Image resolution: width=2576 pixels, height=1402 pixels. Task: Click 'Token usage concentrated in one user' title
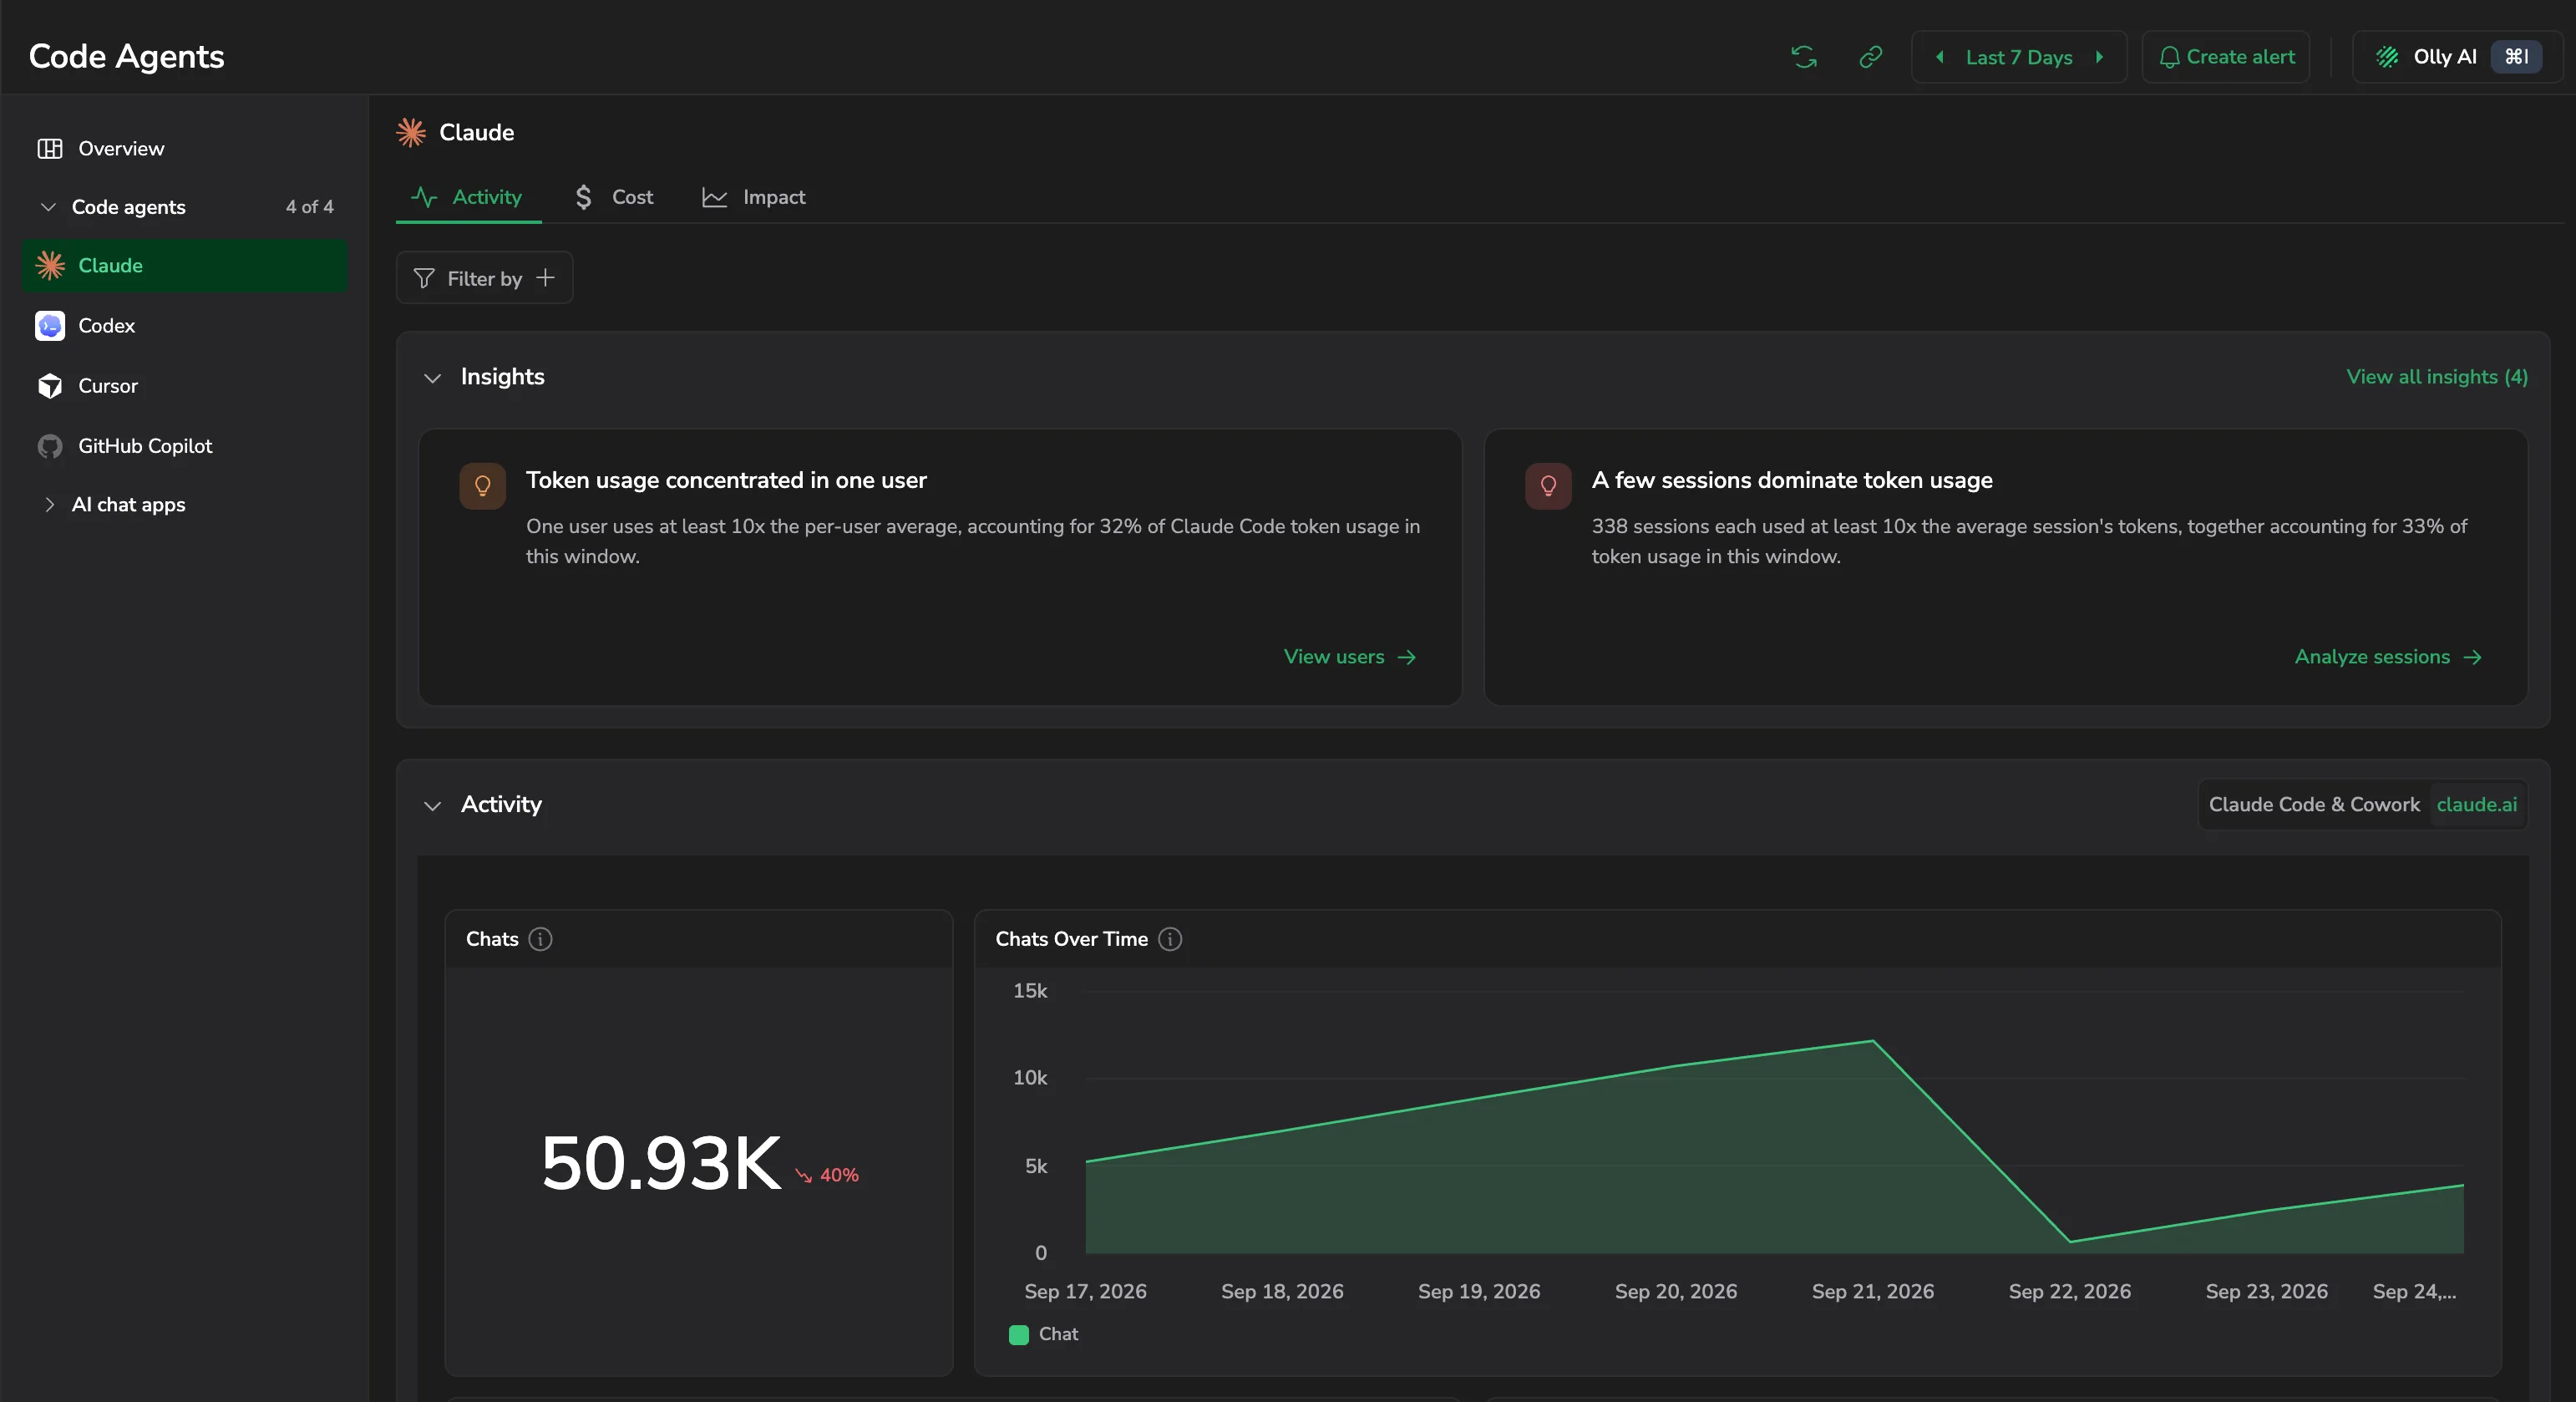tap(726, 480)
